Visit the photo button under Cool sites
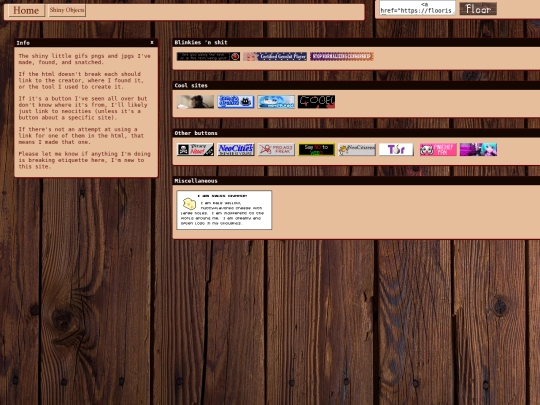Screen dimensions: 540x405 [195, 102]
